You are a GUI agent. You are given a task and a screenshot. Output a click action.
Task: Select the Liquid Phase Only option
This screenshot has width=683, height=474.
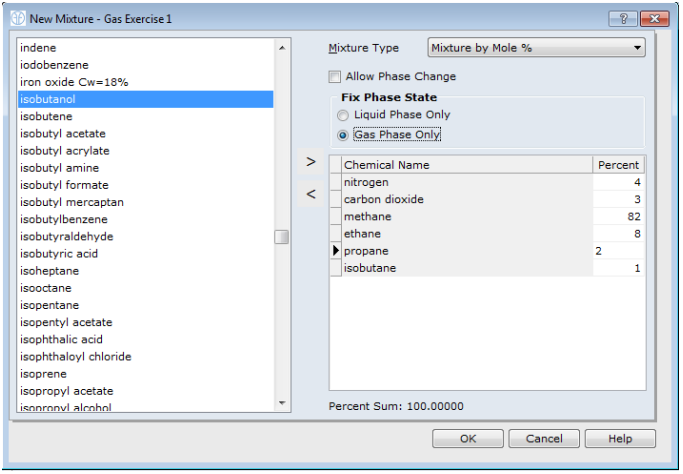tap(344, 116)
